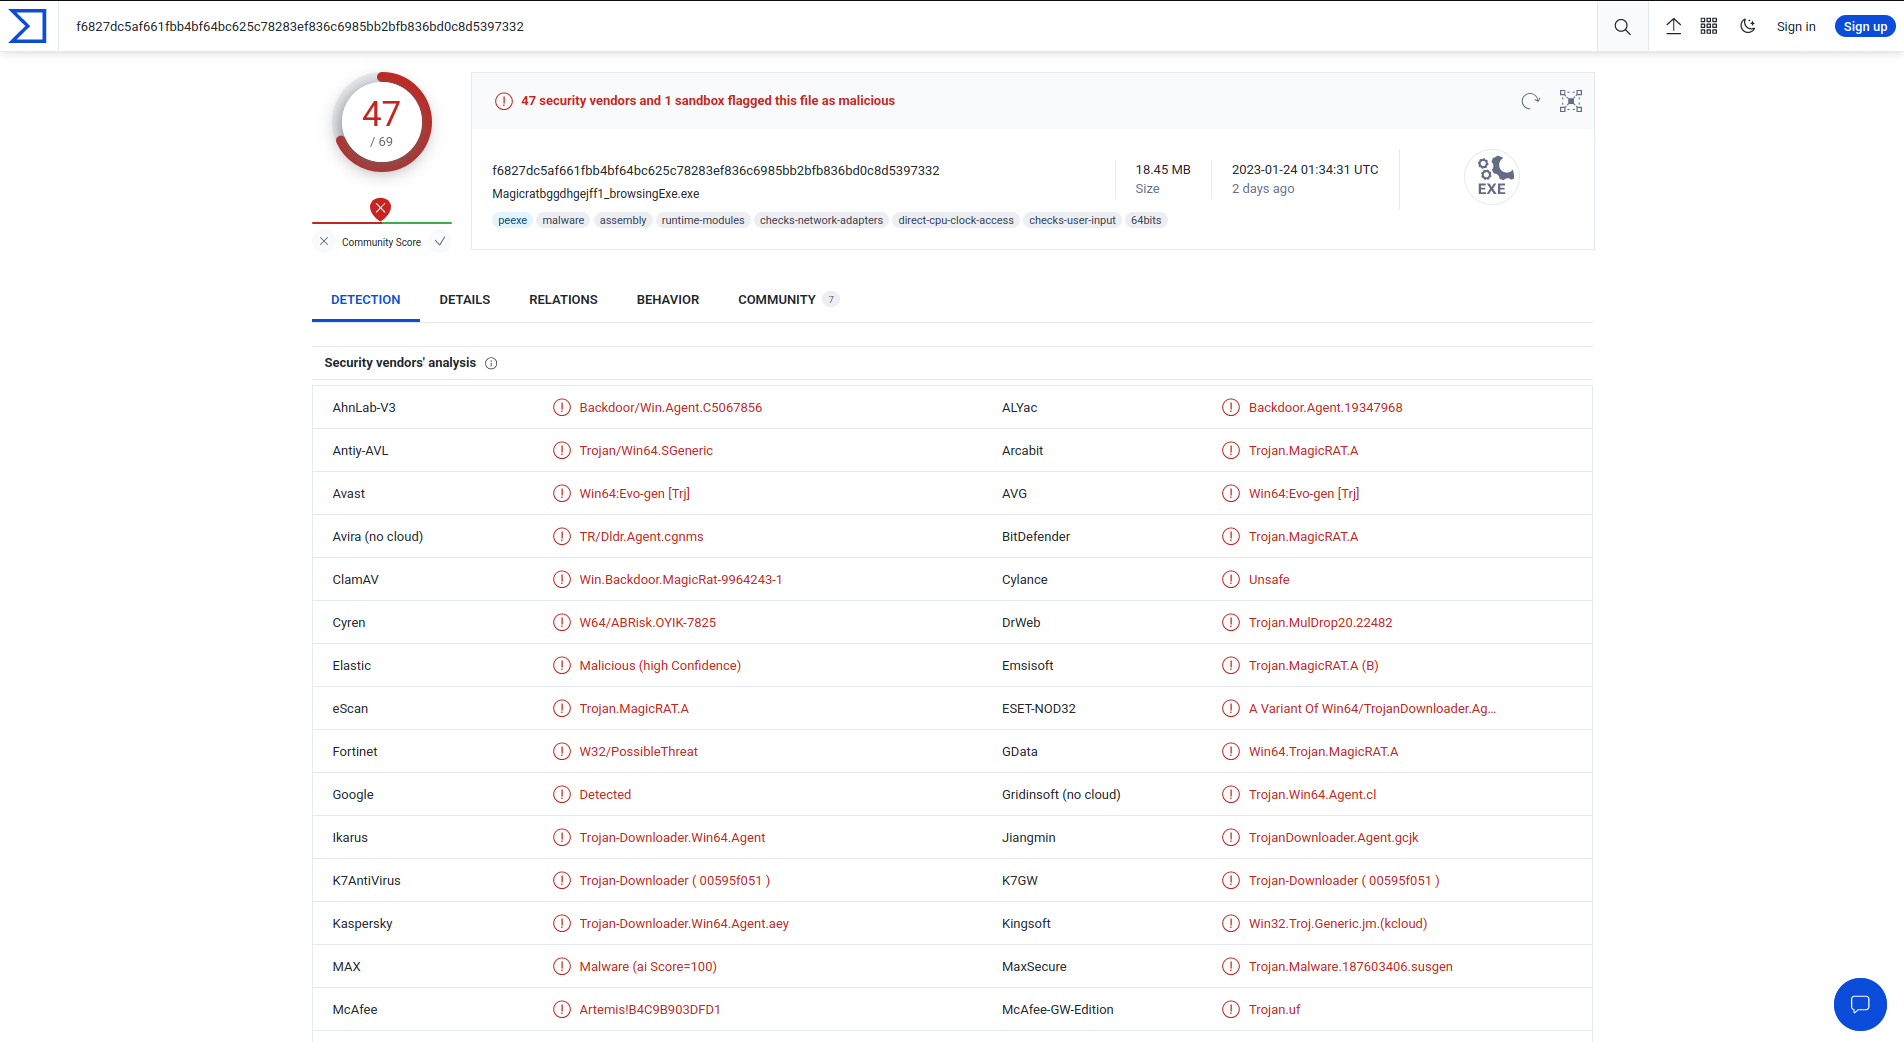The width and height of the screenshot is (1904, 1042).
Task: Open the COMMUNITY tab
Action: 787,300
